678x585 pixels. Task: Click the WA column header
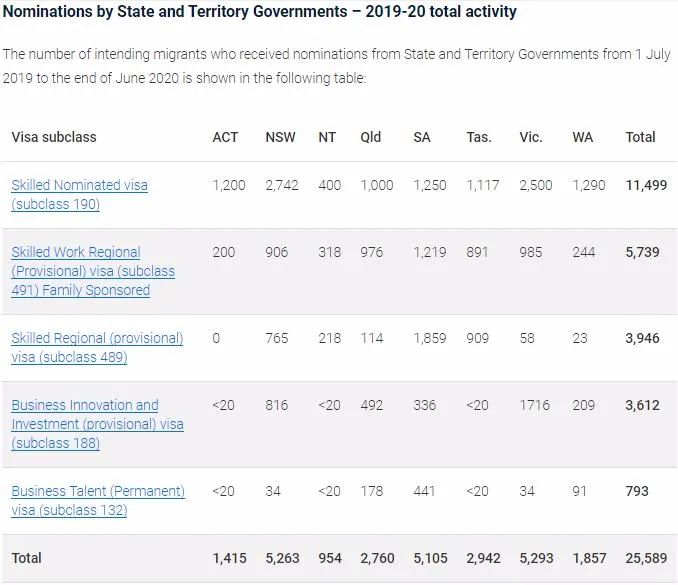tap(582, 137)
